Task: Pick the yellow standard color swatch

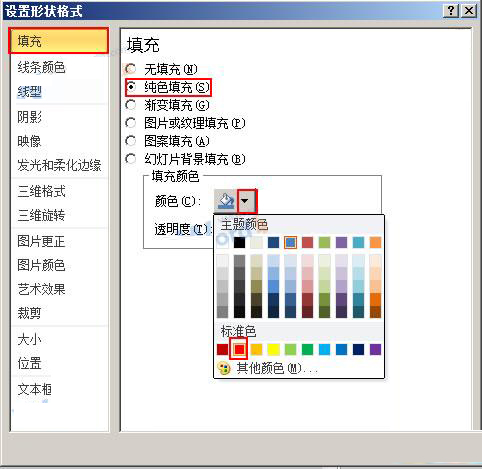Action: click(273, 349)
